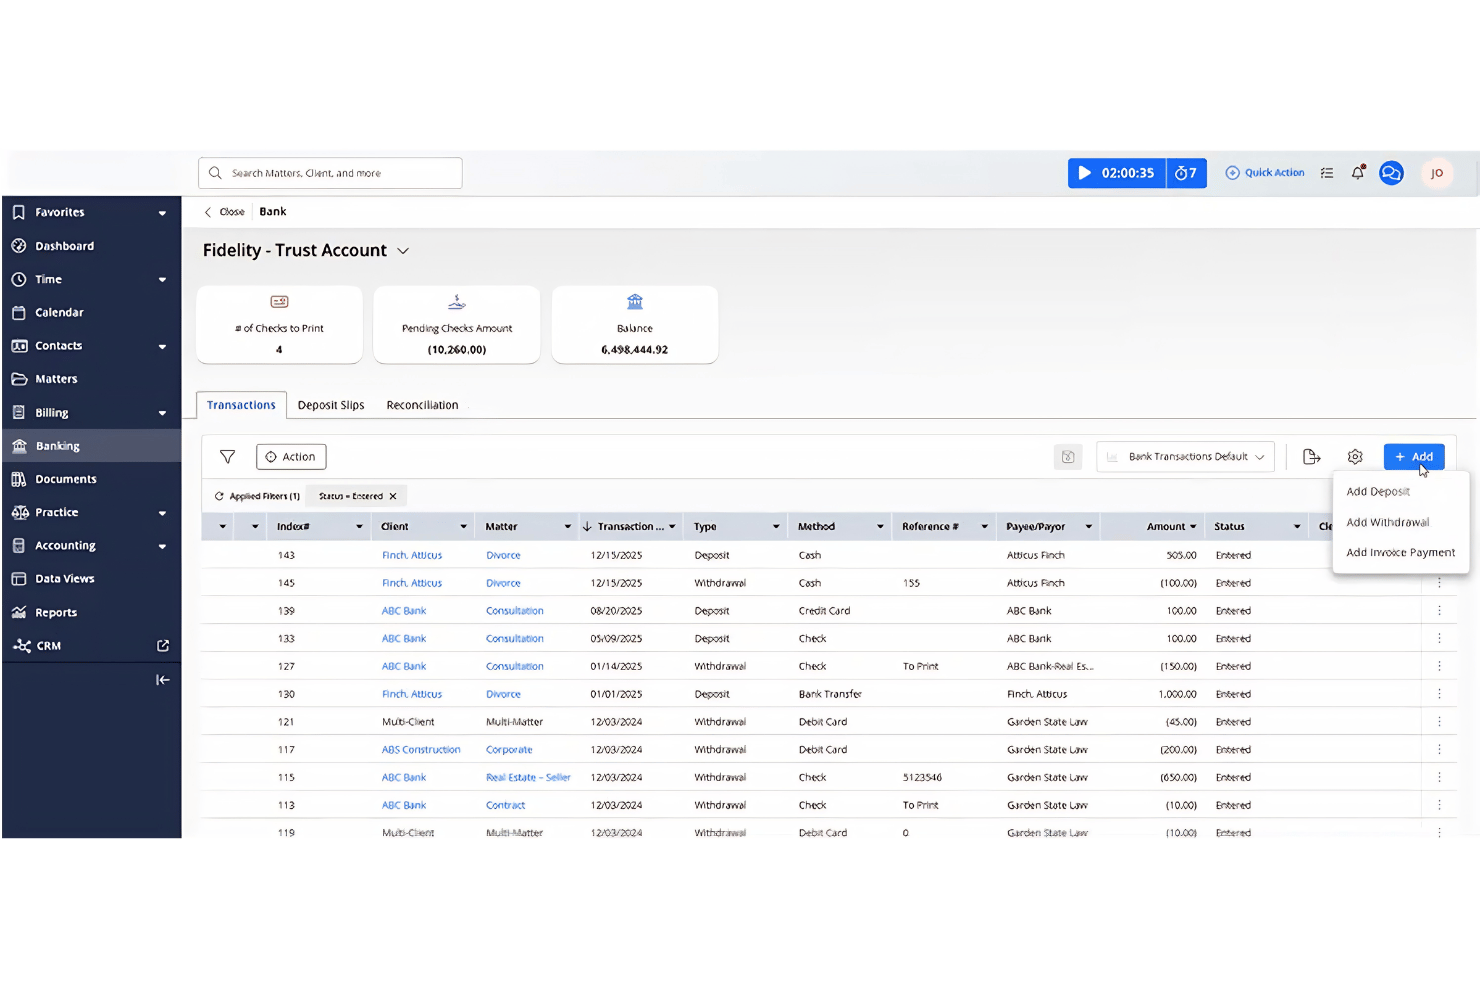The image size is (1480, 987).
Task: Open the Client column filter arrow
Action: click(463, 527)
